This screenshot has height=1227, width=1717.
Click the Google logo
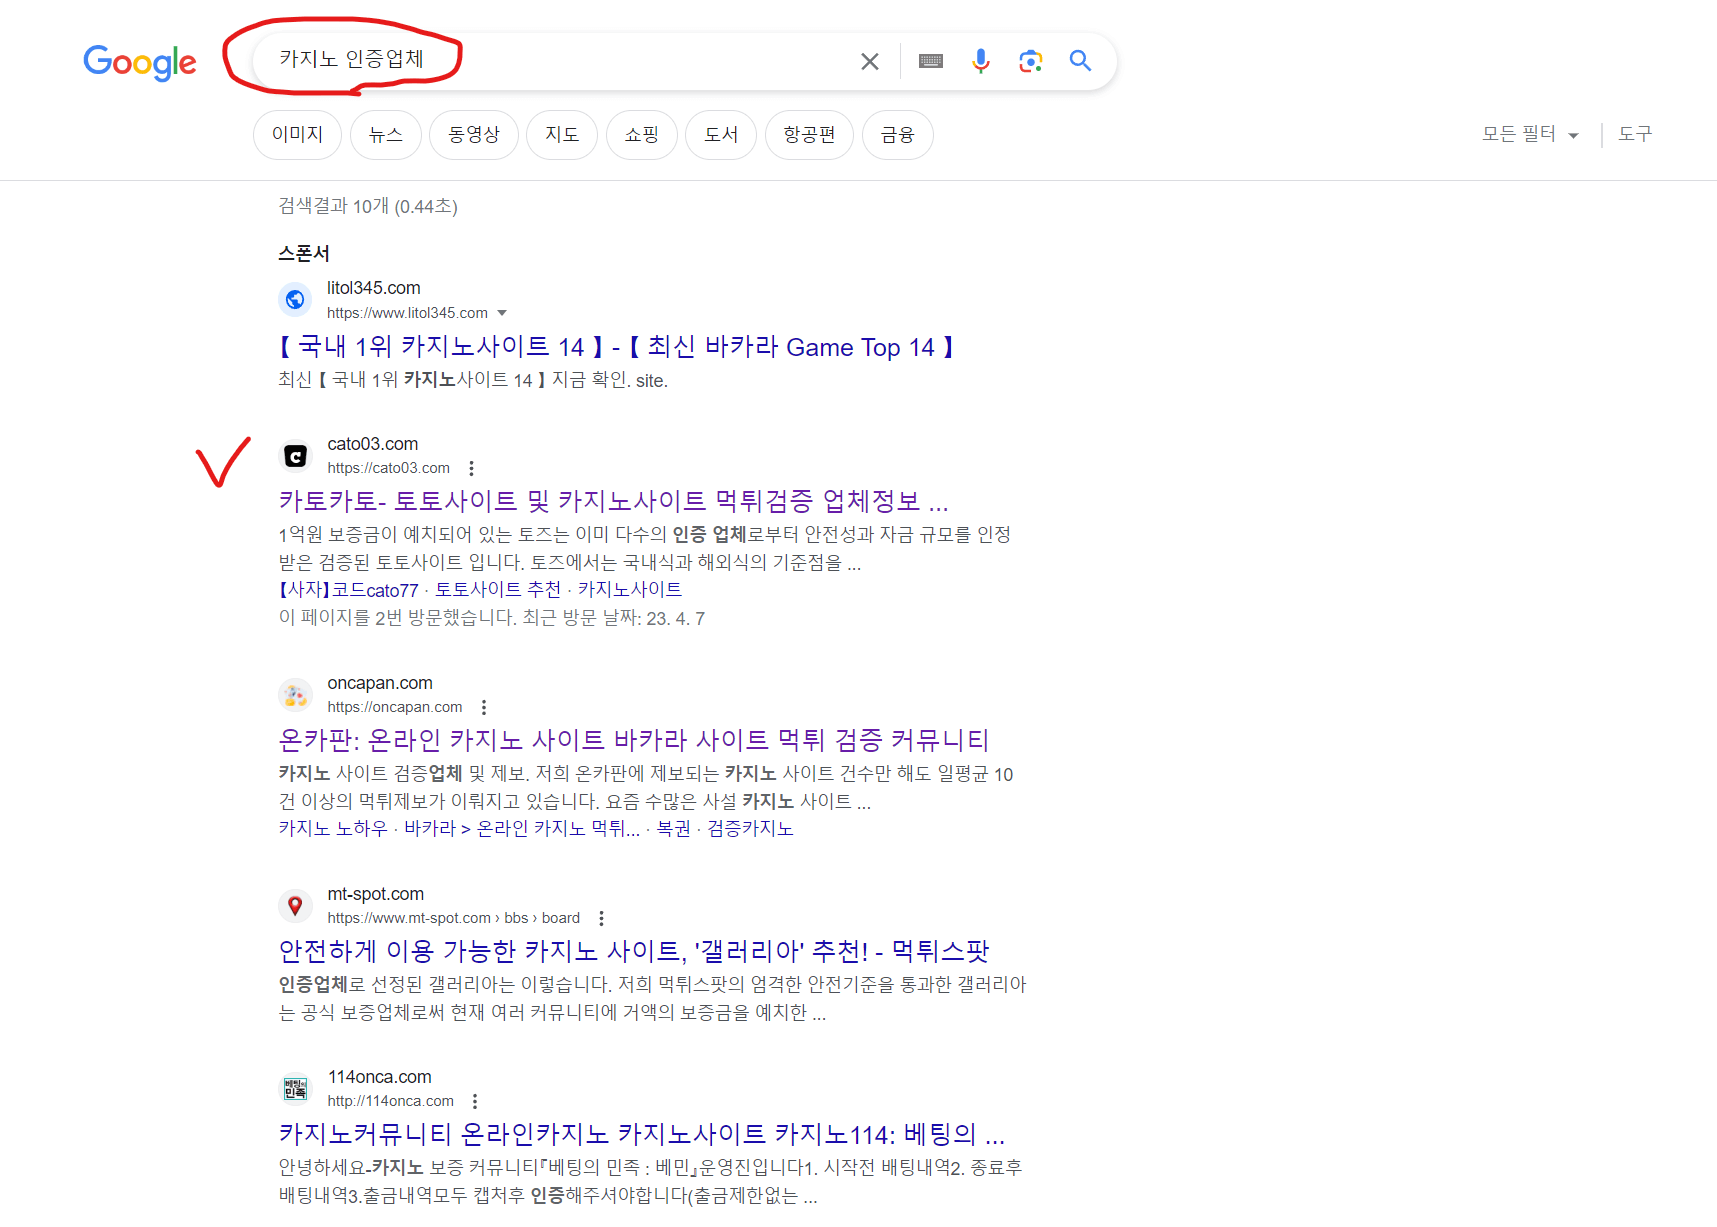(140, 62)
